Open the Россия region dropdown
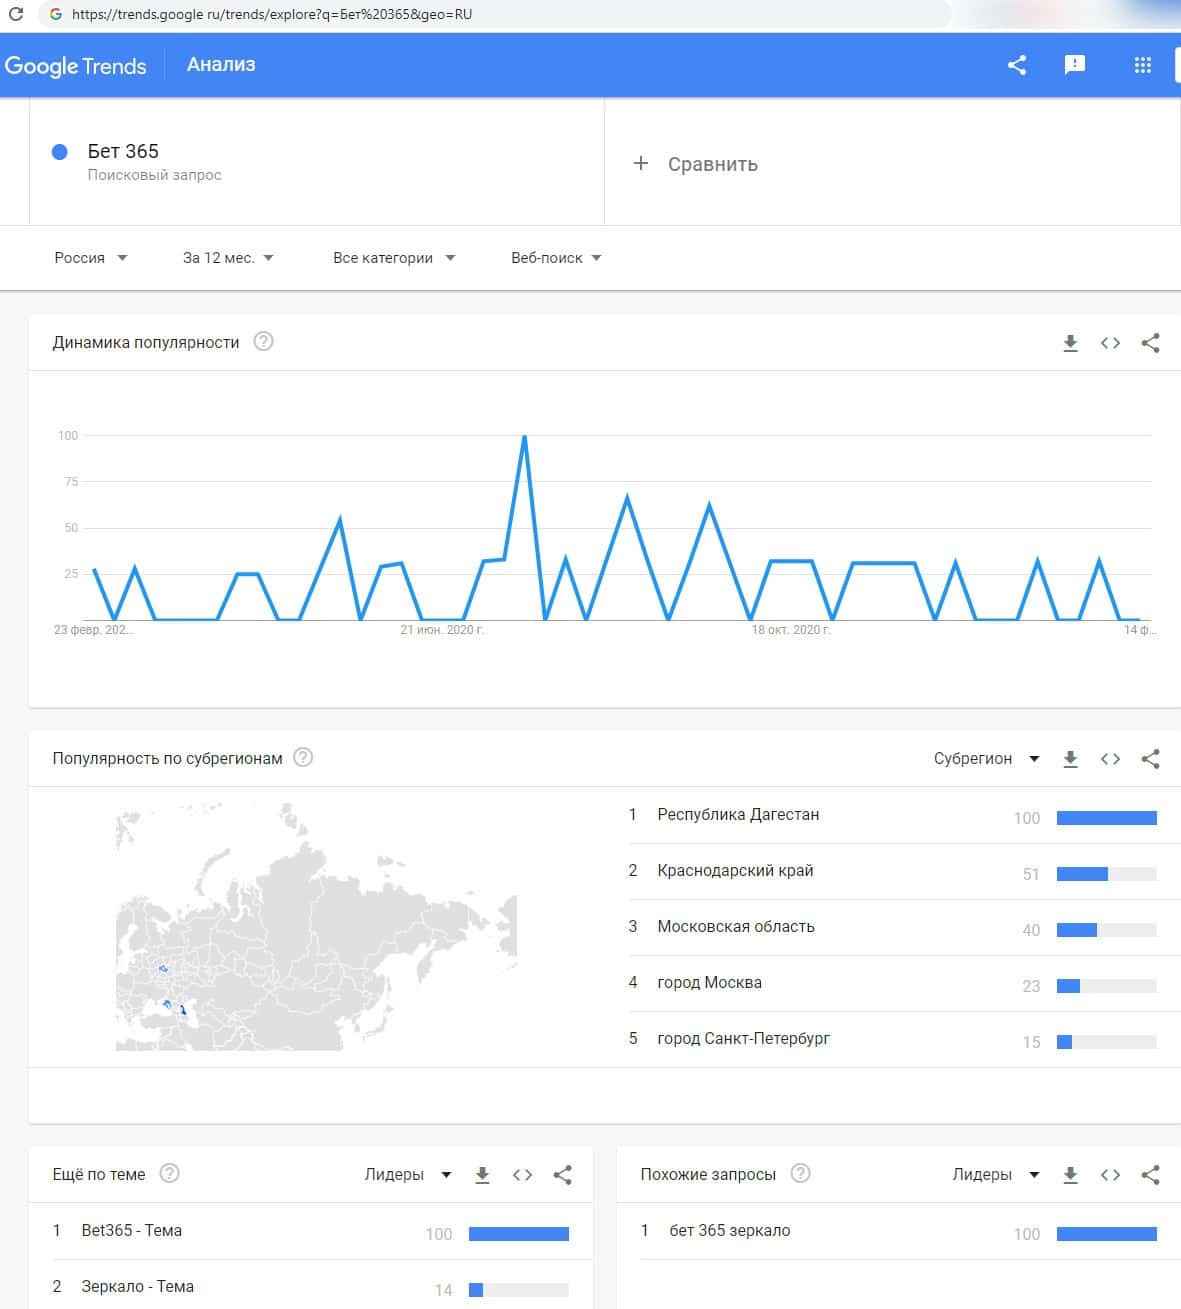Image resolution: width=1181 pixels, height=1309 pixels. pyautogui.click(x=91, y=258)
